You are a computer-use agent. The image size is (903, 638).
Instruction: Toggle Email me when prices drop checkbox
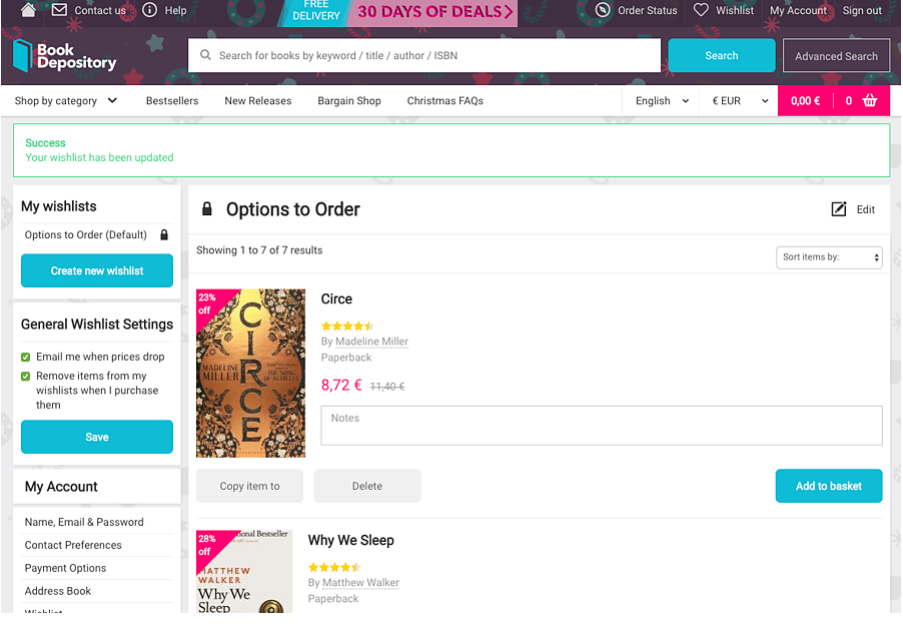pos(26,357)
